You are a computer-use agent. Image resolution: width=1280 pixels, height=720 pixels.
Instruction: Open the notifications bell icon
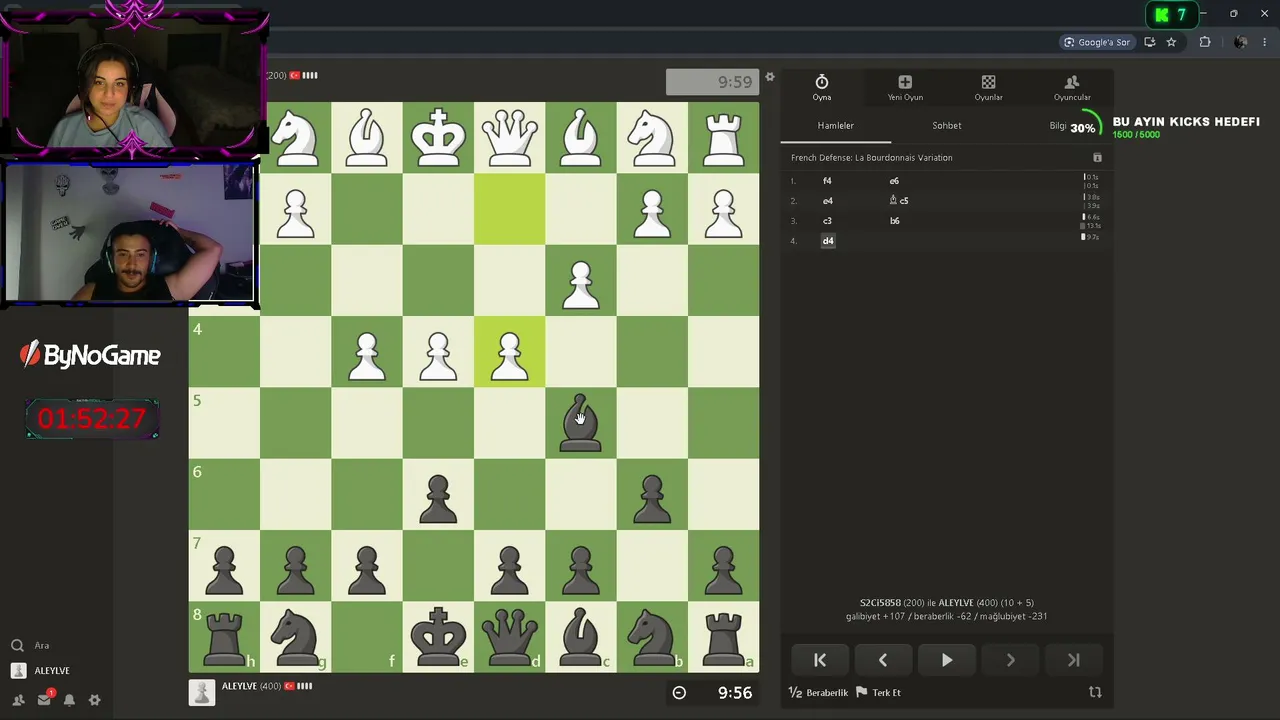point(69,700)
